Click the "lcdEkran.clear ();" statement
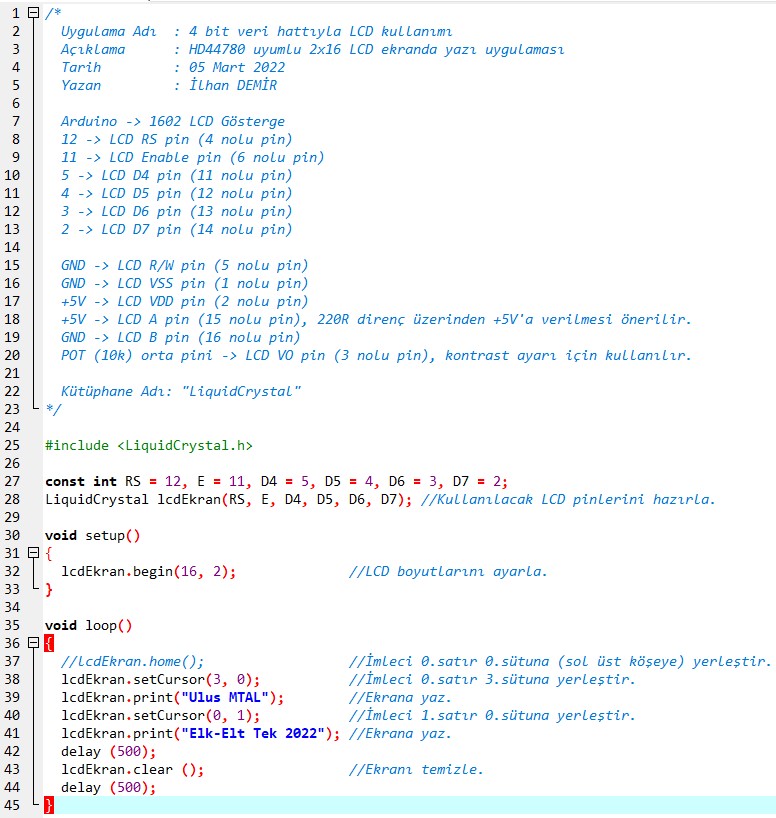 coord(133,769)
